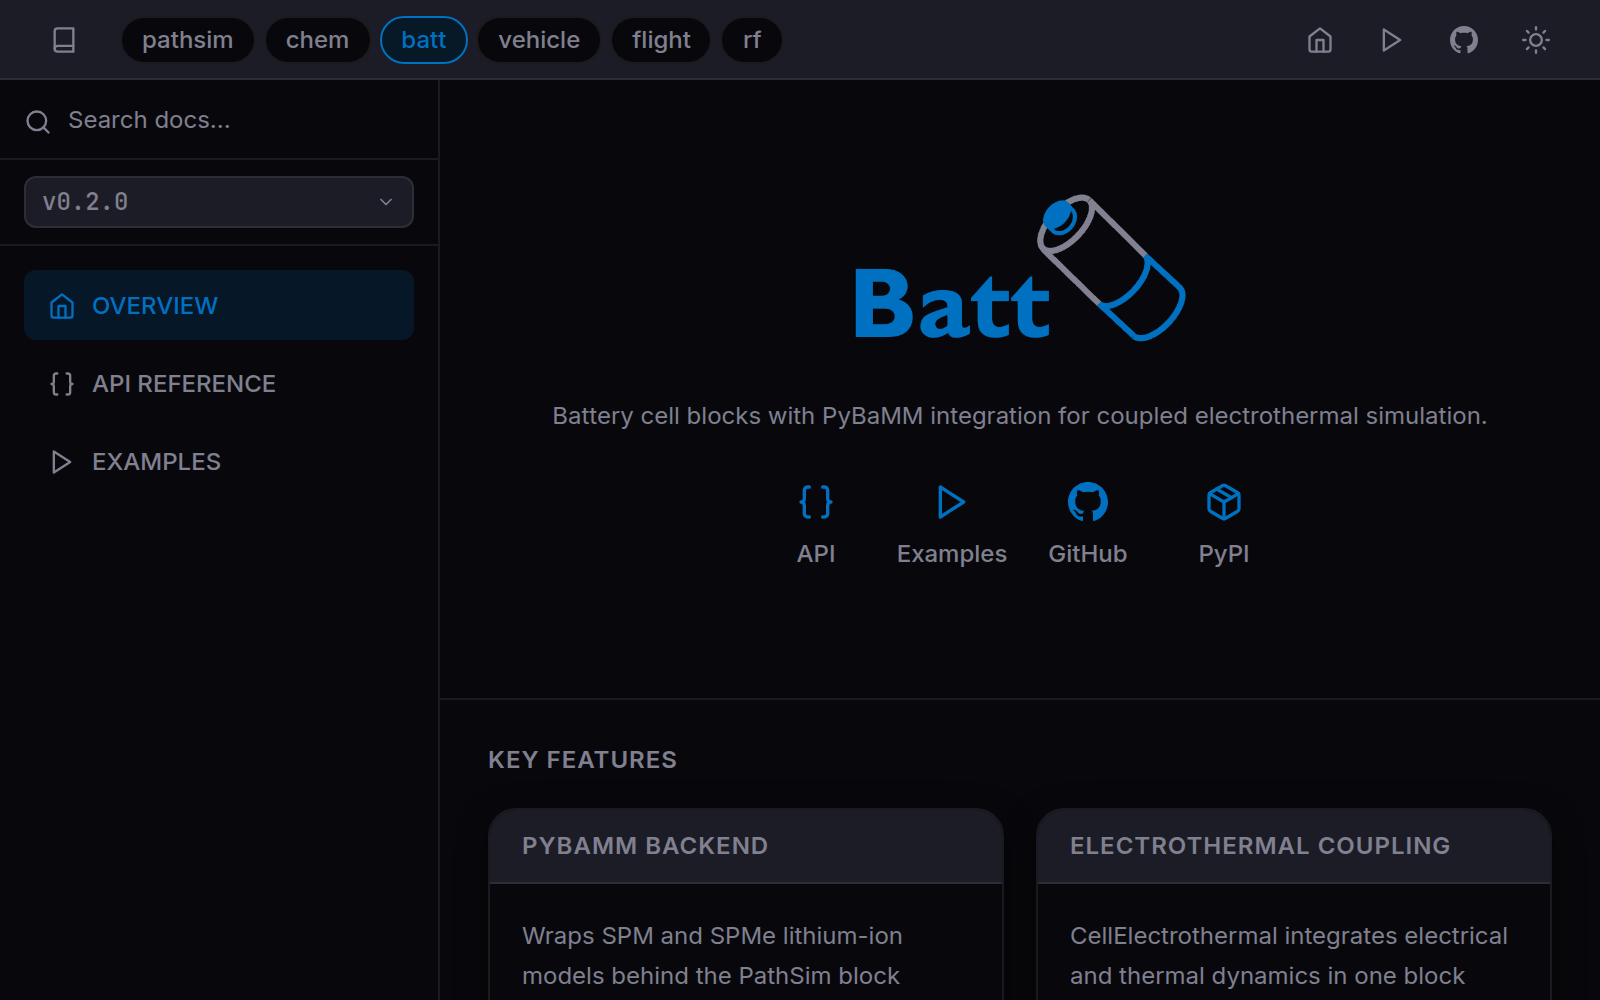Click the GitHub octocat icon in hero
Image resolution: width=1600 pixels, height=1000 pixels.
1088,502
